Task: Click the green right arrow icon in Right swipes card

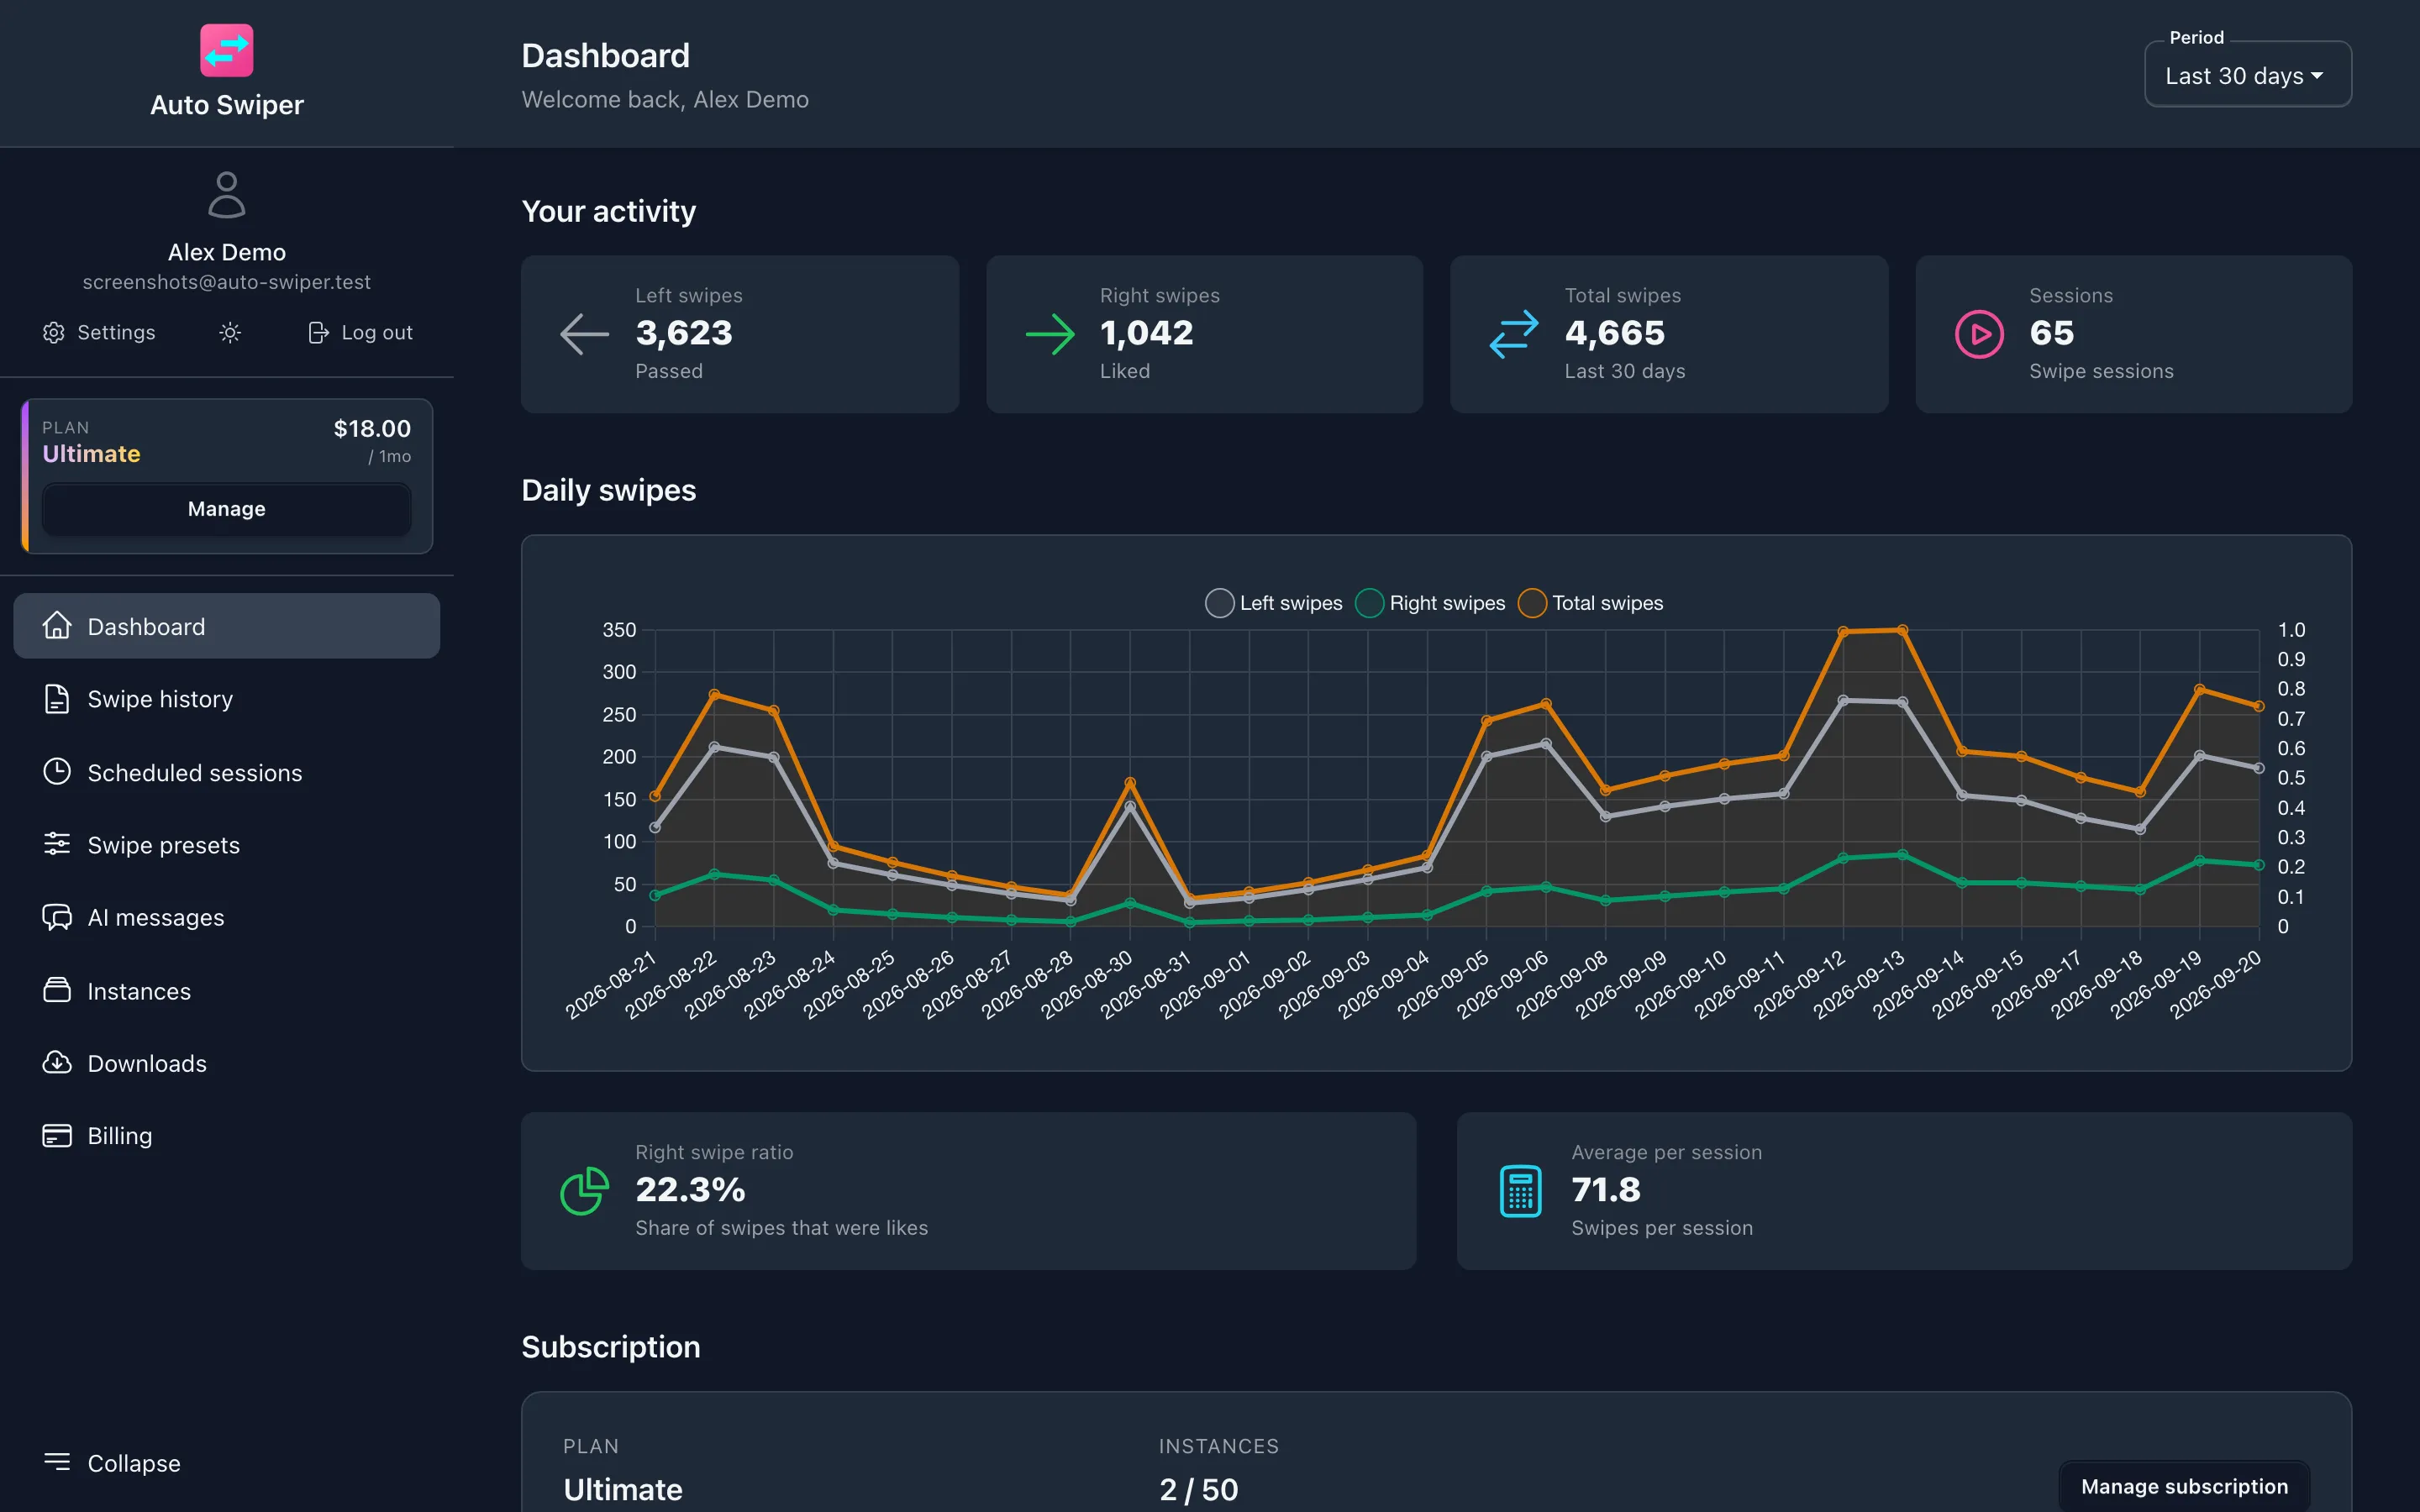Action: tap(1050, 334)
